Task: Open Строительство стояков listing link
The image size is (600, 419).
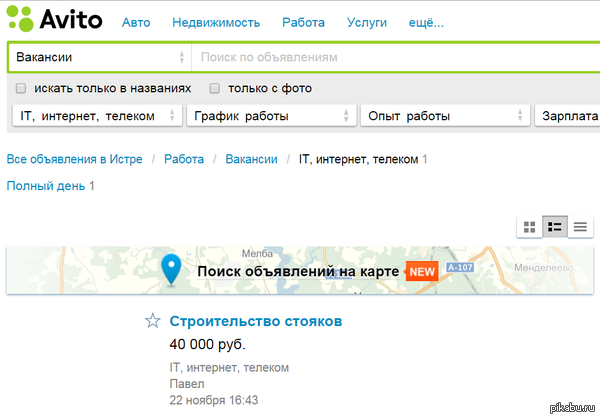Action: 256,321
